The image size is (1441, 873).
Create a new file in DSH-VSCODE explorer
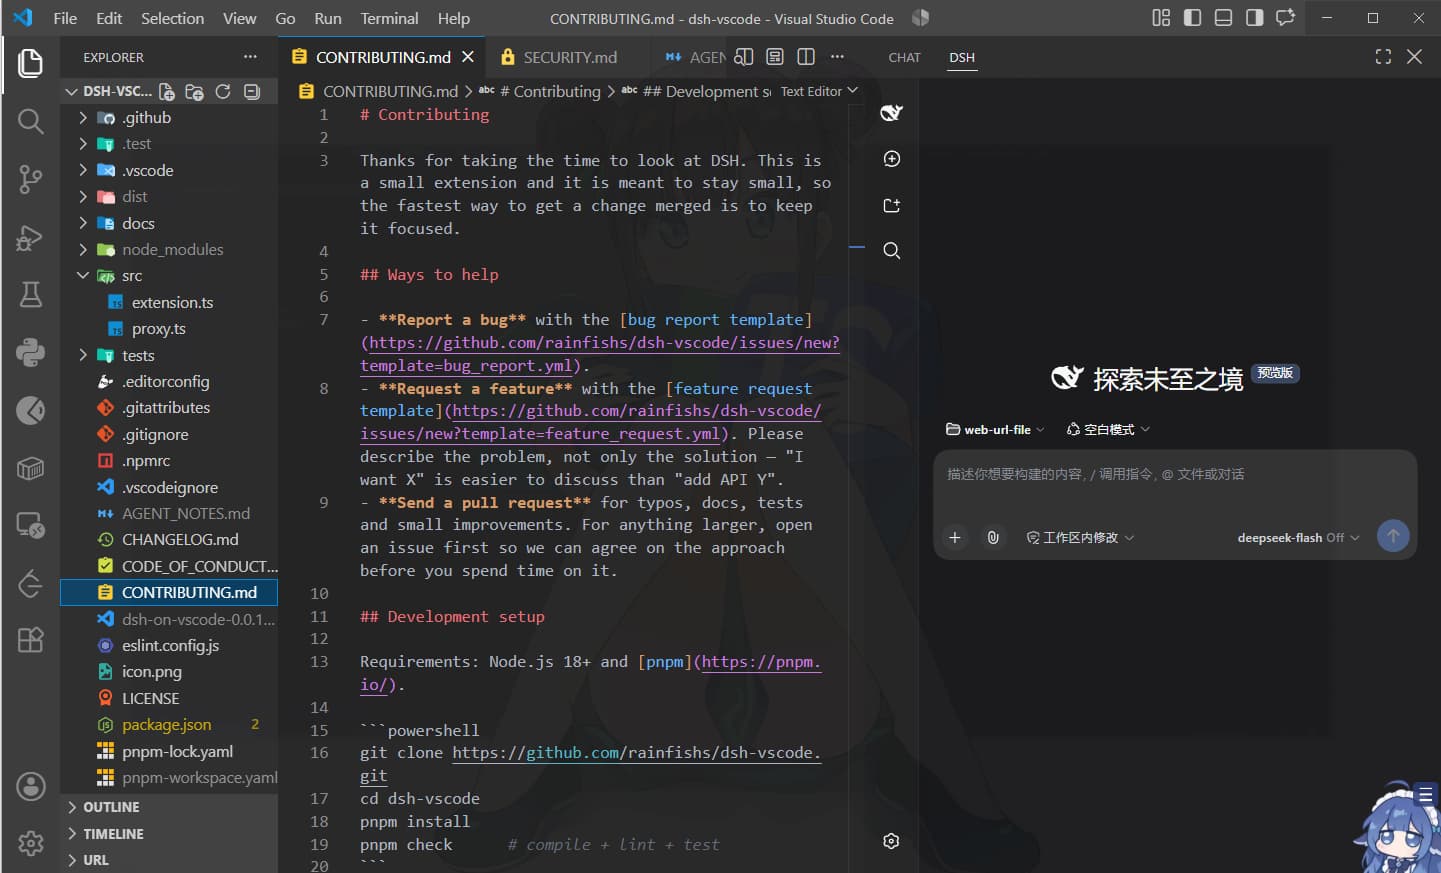(x=167, y=92)
